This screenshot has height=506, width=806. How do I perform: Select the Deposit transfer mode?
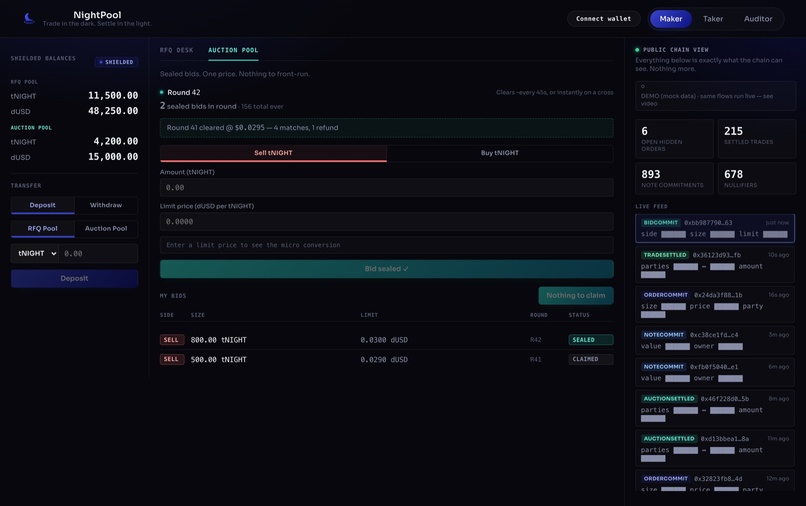[x=43, y=205]
